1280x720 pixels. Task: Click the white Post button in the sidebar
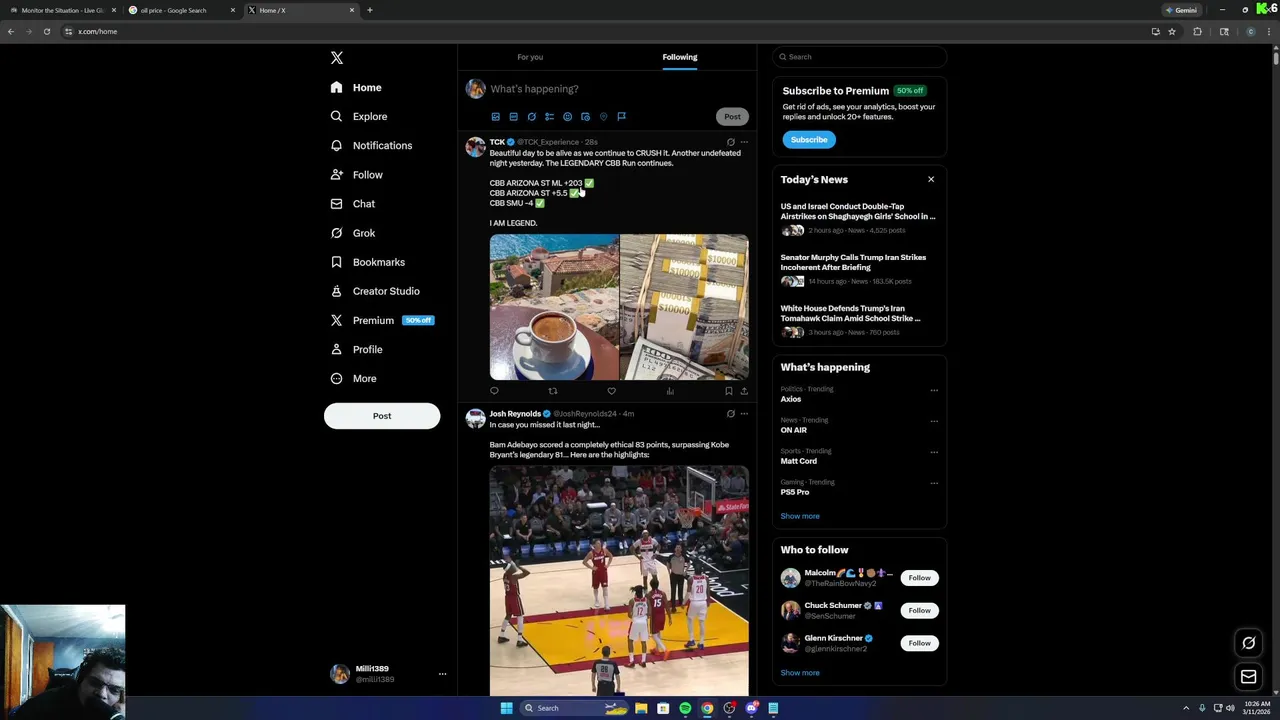click(x=382, y=416)
